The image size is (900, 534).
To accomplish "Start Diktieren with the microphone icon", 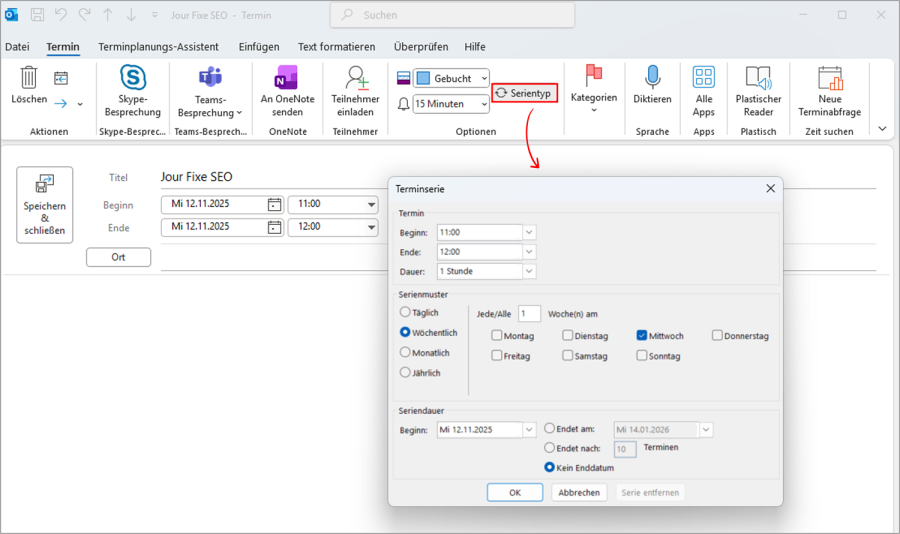I will click(653, 76).
